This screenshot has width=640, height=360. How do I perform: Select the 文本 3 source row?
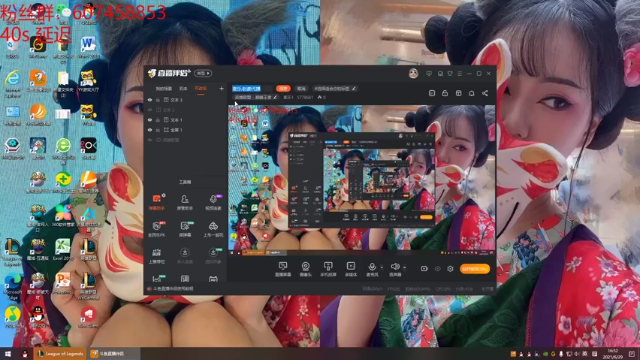(186, 100)
